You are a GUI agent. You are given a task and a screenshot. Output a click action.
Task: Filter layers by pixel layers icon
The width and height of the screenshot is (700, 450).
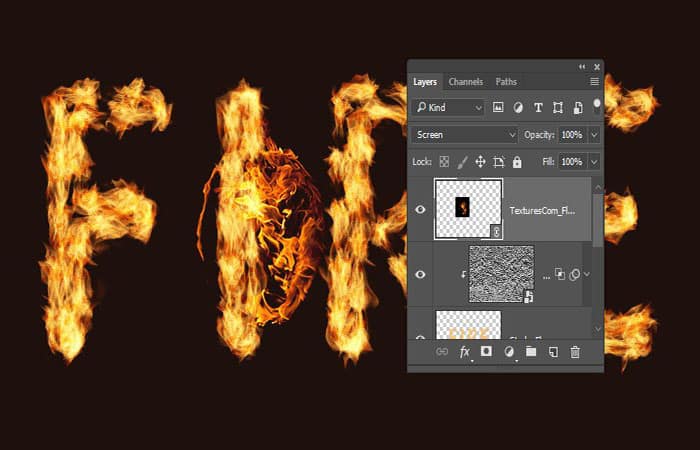click(x=498, y=107)
